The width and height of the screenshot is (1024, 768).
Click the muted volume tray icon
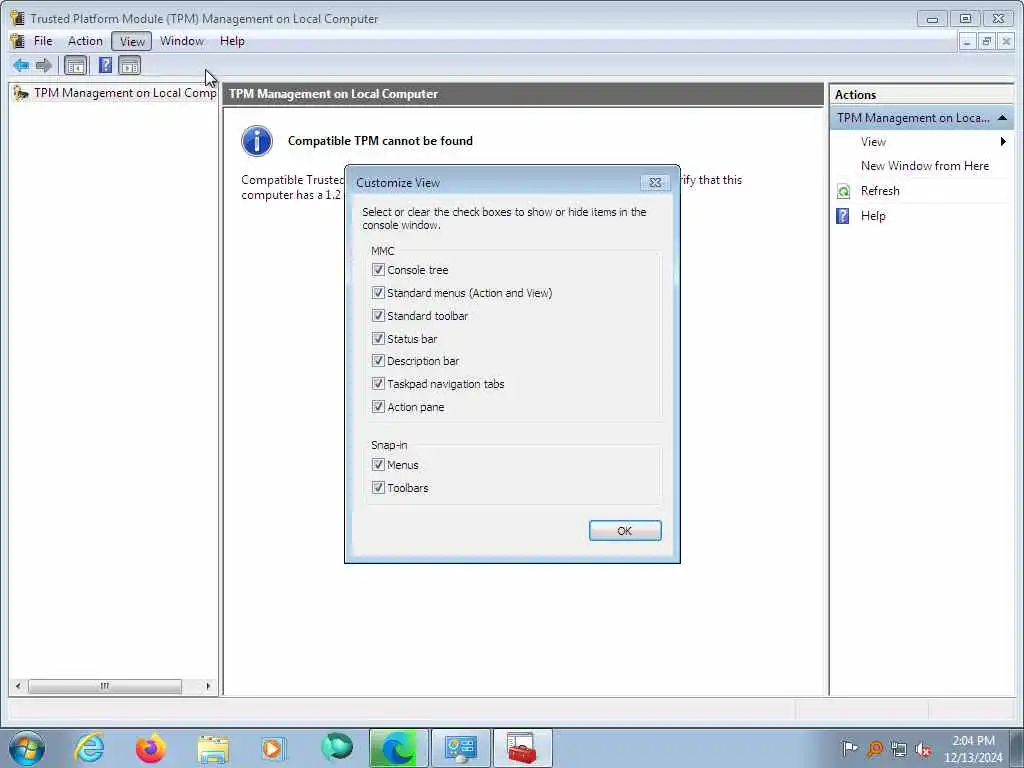point(923,749)
